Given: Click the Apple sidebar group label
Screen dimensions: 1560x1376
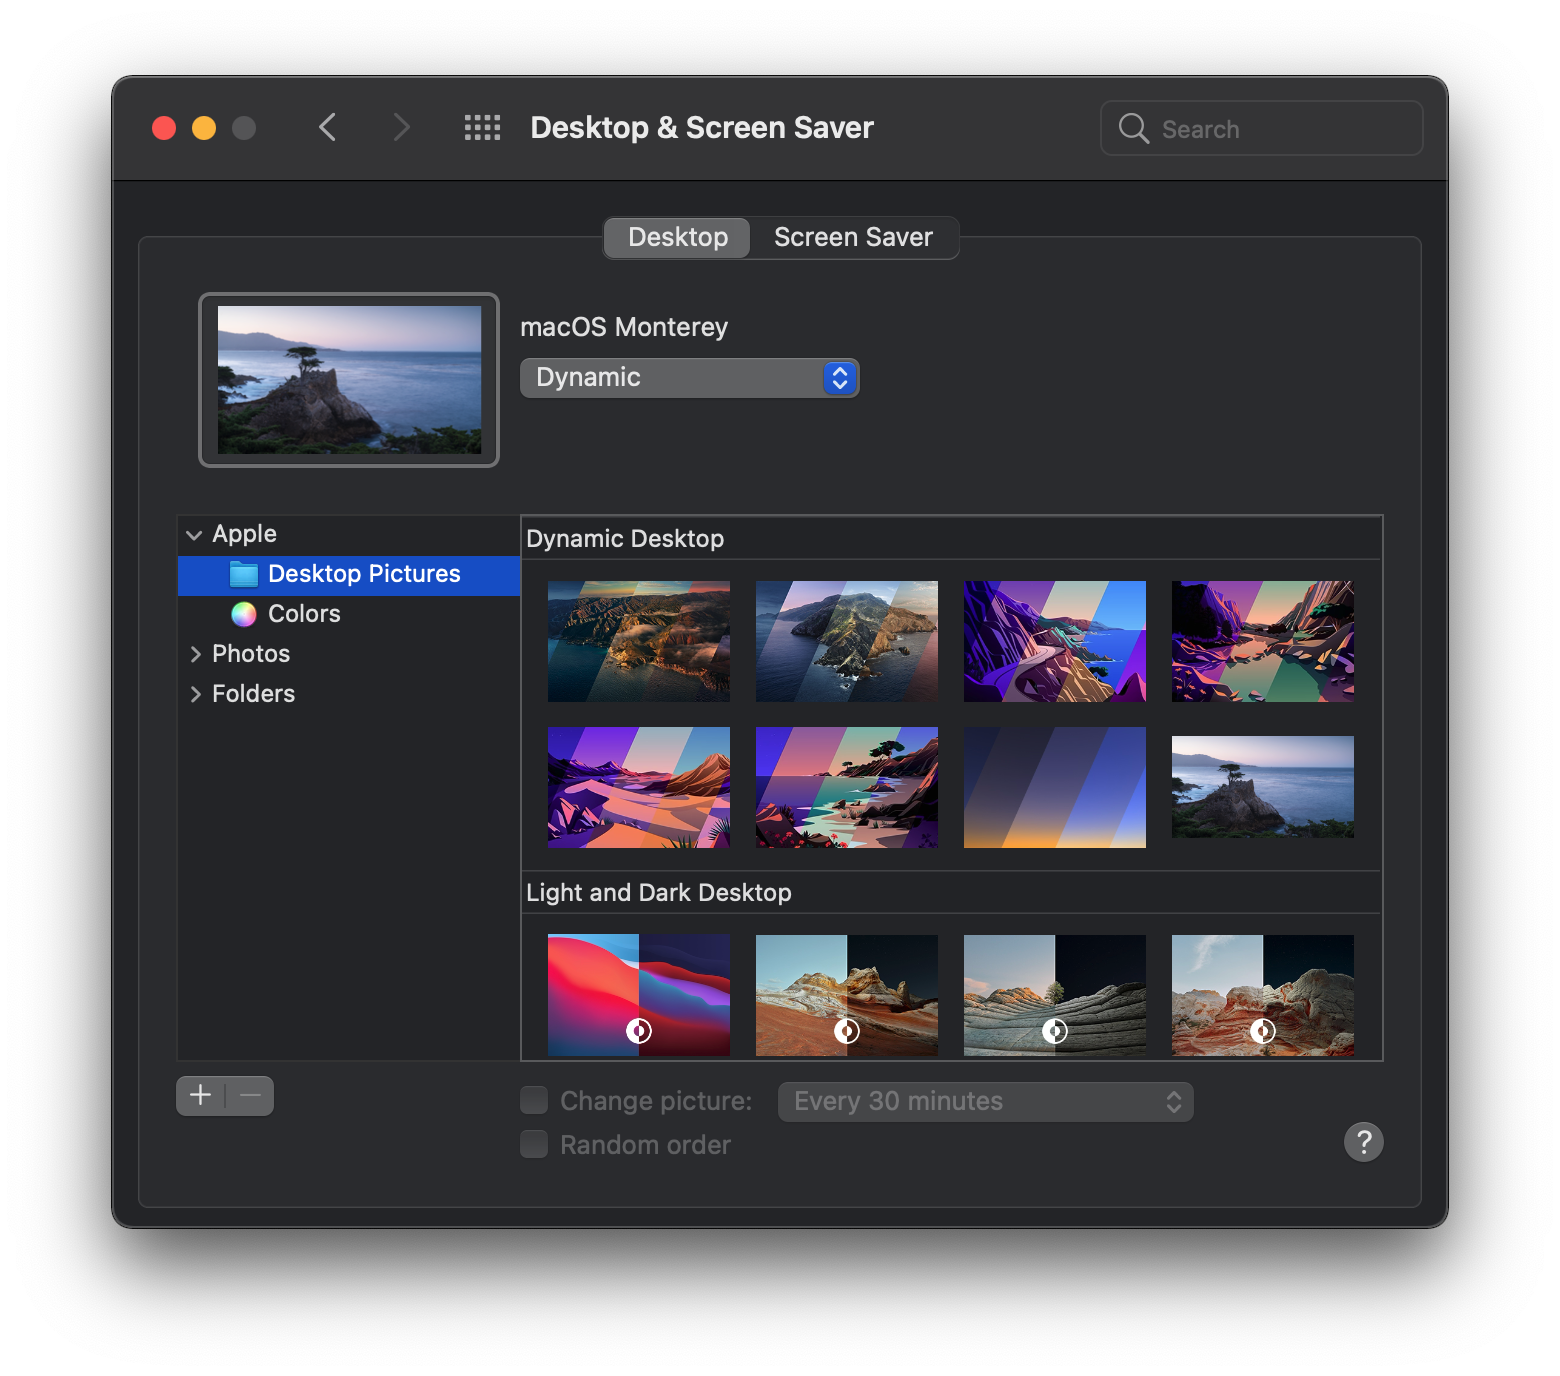Looking at the screenshot, I should (244, 534).
